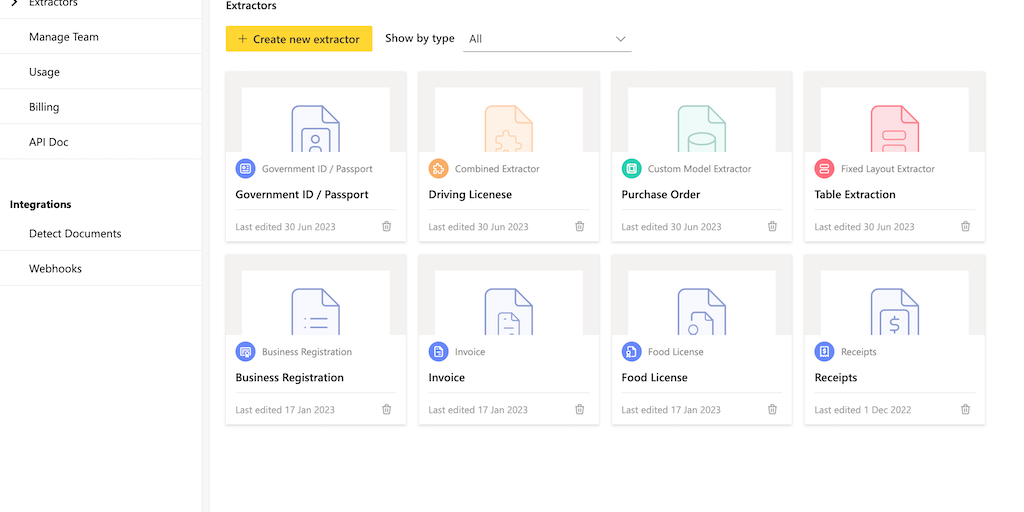Select Detect Documents under Integrations
Viewport: 1024px width, 512px height.
(75, 234)
